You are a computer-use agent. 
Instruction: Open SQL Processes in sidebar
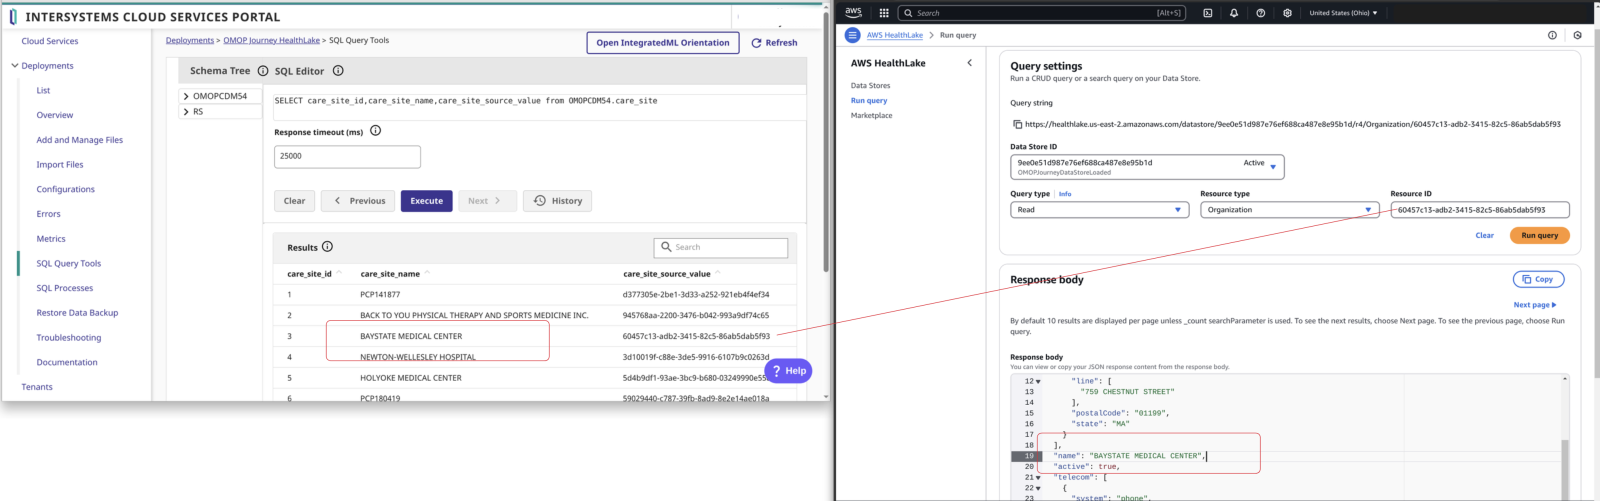65,288
